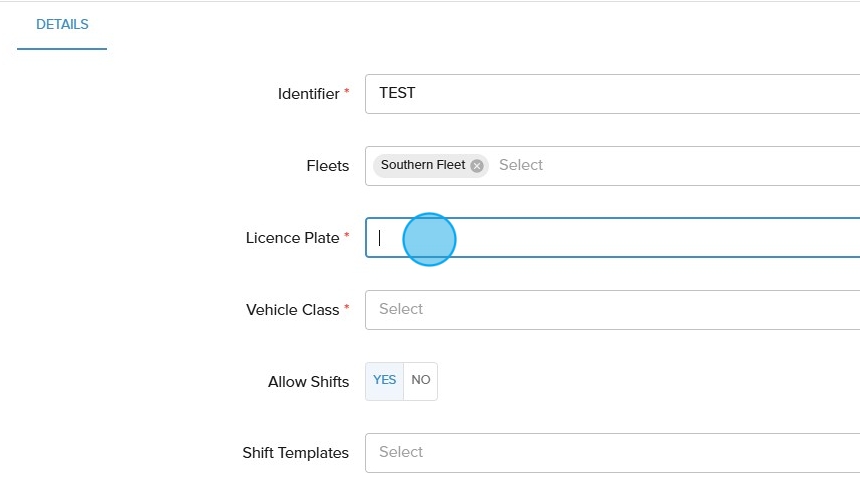The image size is (860, 481).
Task: Click the Select placeholder in Fleets field
Action: [x=521, y=166]
